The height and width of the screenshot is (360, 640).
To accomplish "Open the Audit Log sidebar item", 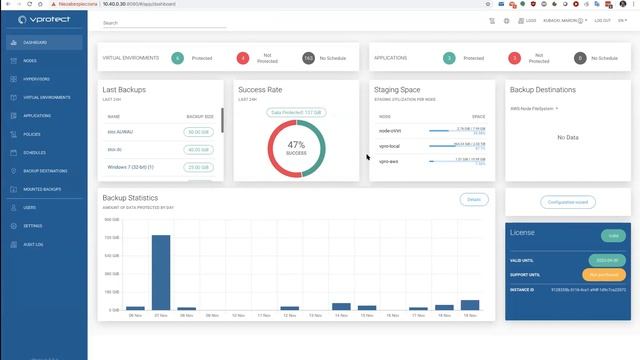I will click(44, 244).
